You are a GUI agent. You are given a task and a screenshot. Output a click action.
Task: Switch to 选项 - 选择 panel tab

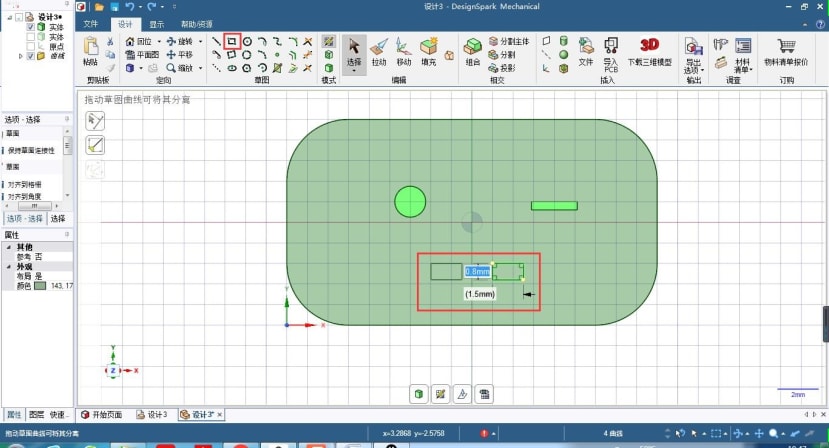tap(25, 218)
